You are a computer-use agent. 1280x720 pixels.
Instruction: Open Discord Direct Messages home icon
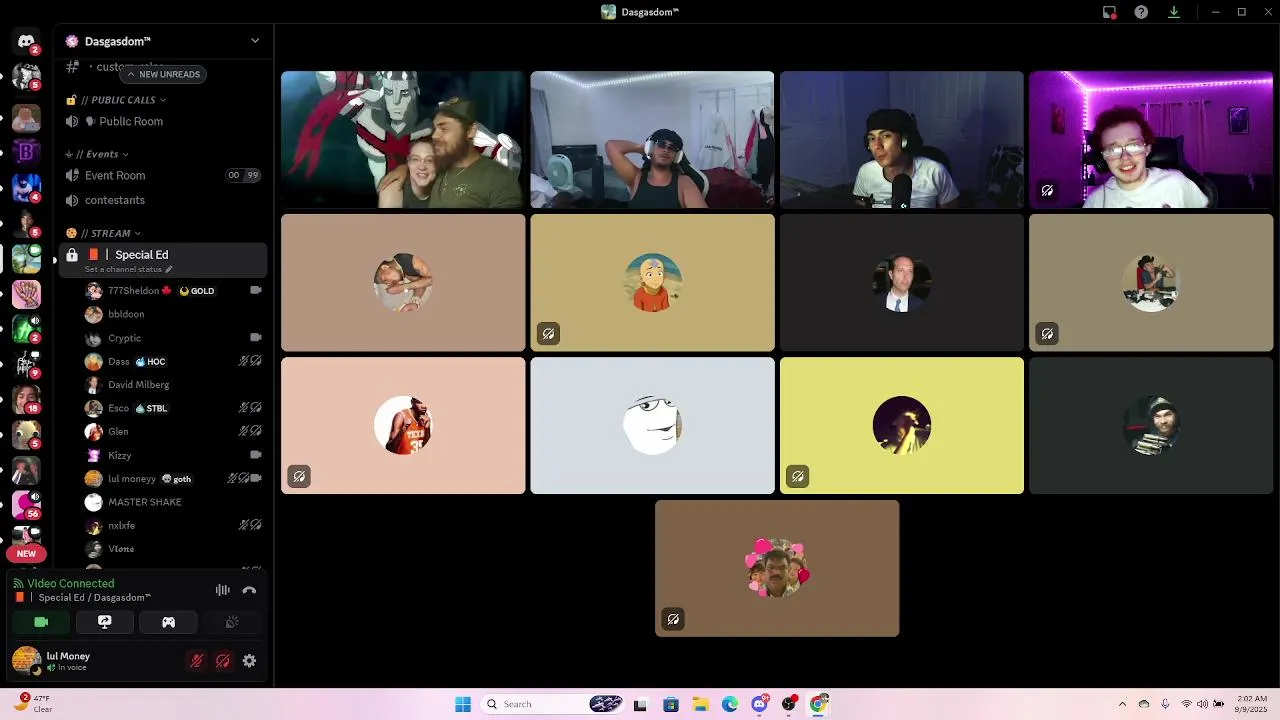[x=26, y=41]
